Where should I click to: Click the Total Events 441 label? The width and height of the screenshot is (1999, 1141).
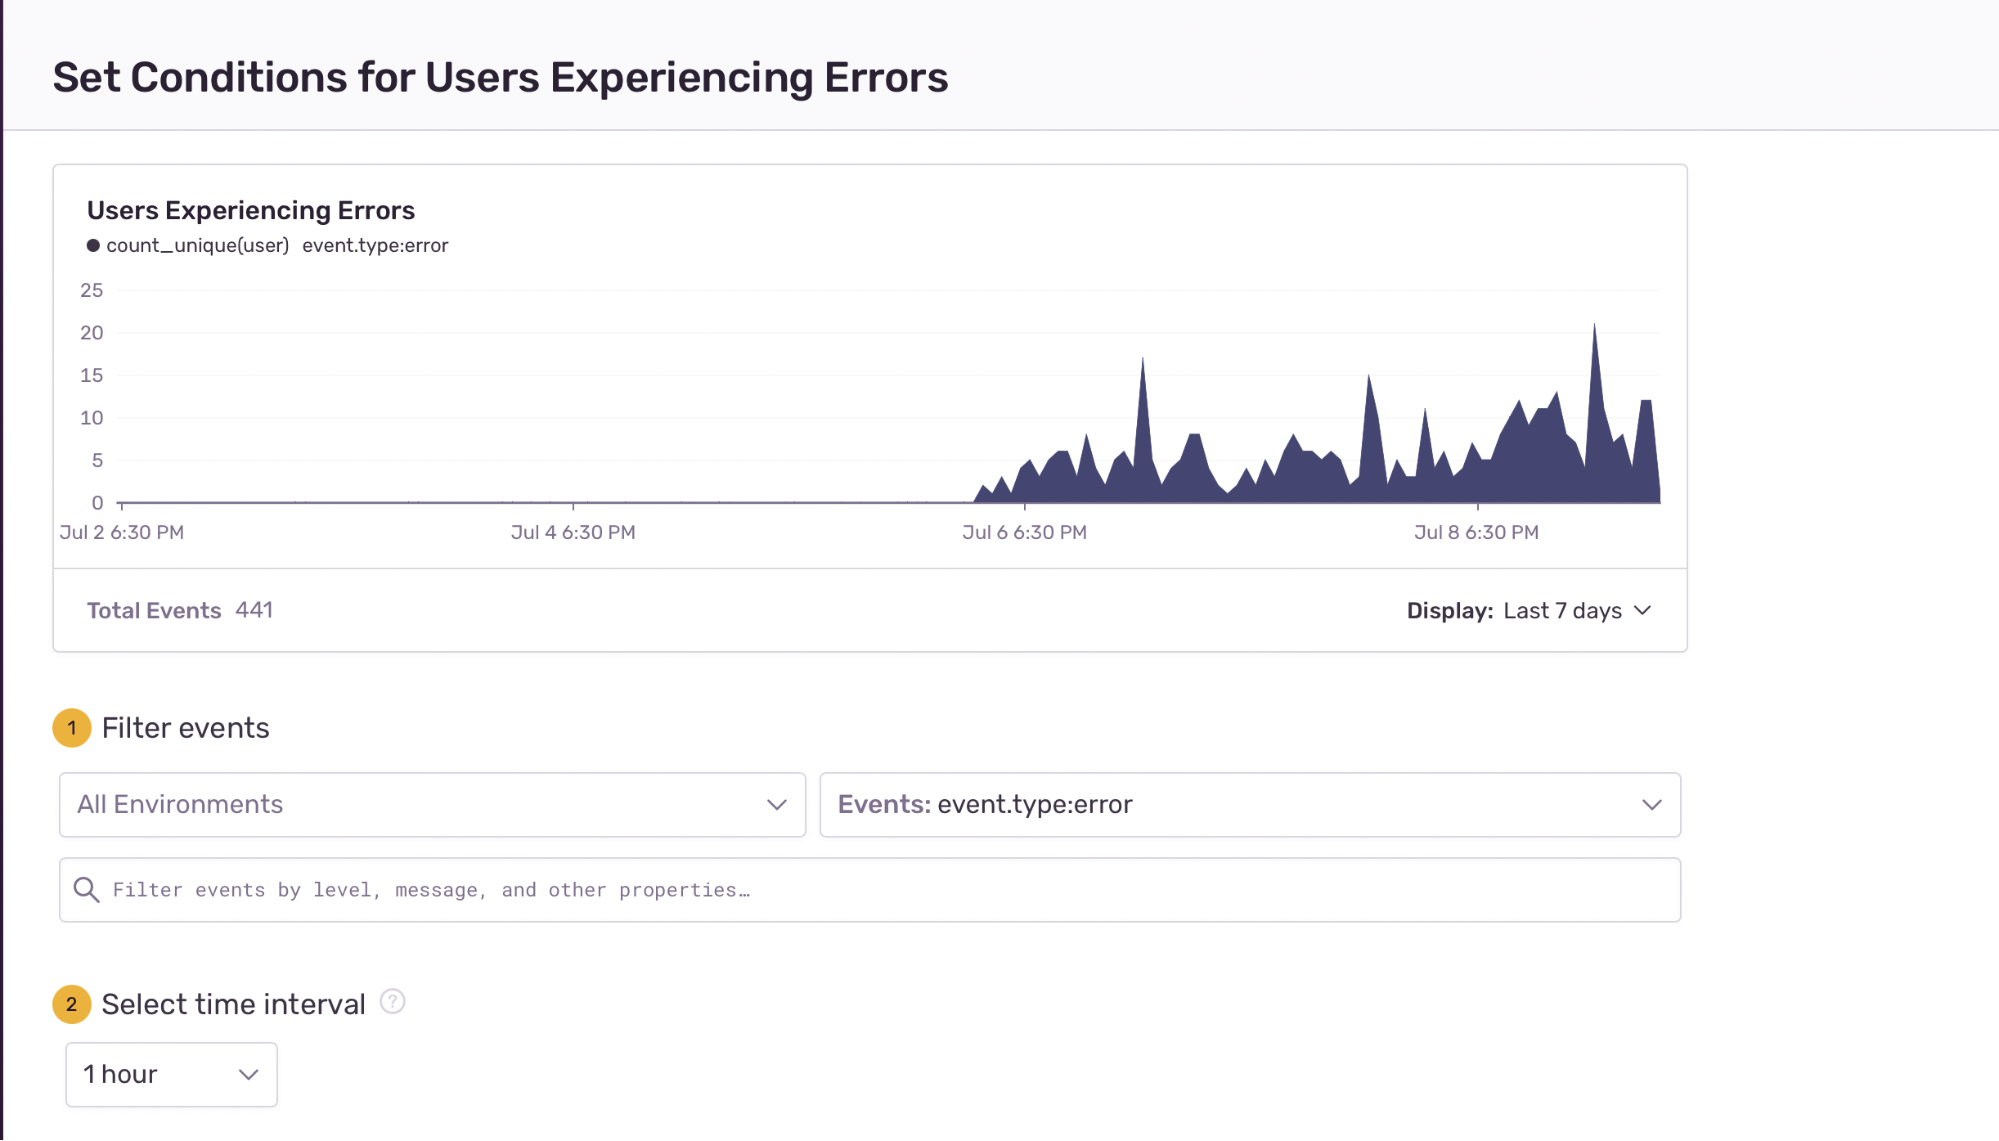click(180, 611)
